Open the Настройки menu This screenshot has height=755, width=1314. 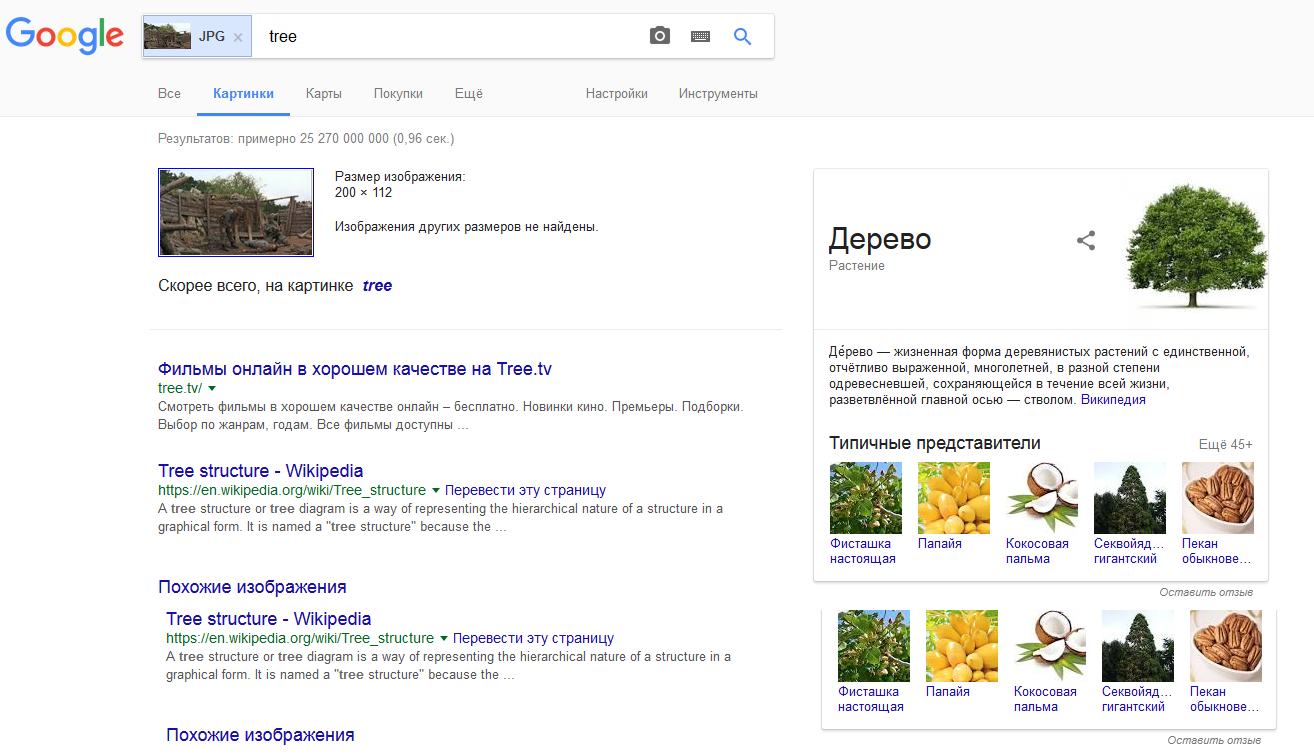(x=617, y=93)
